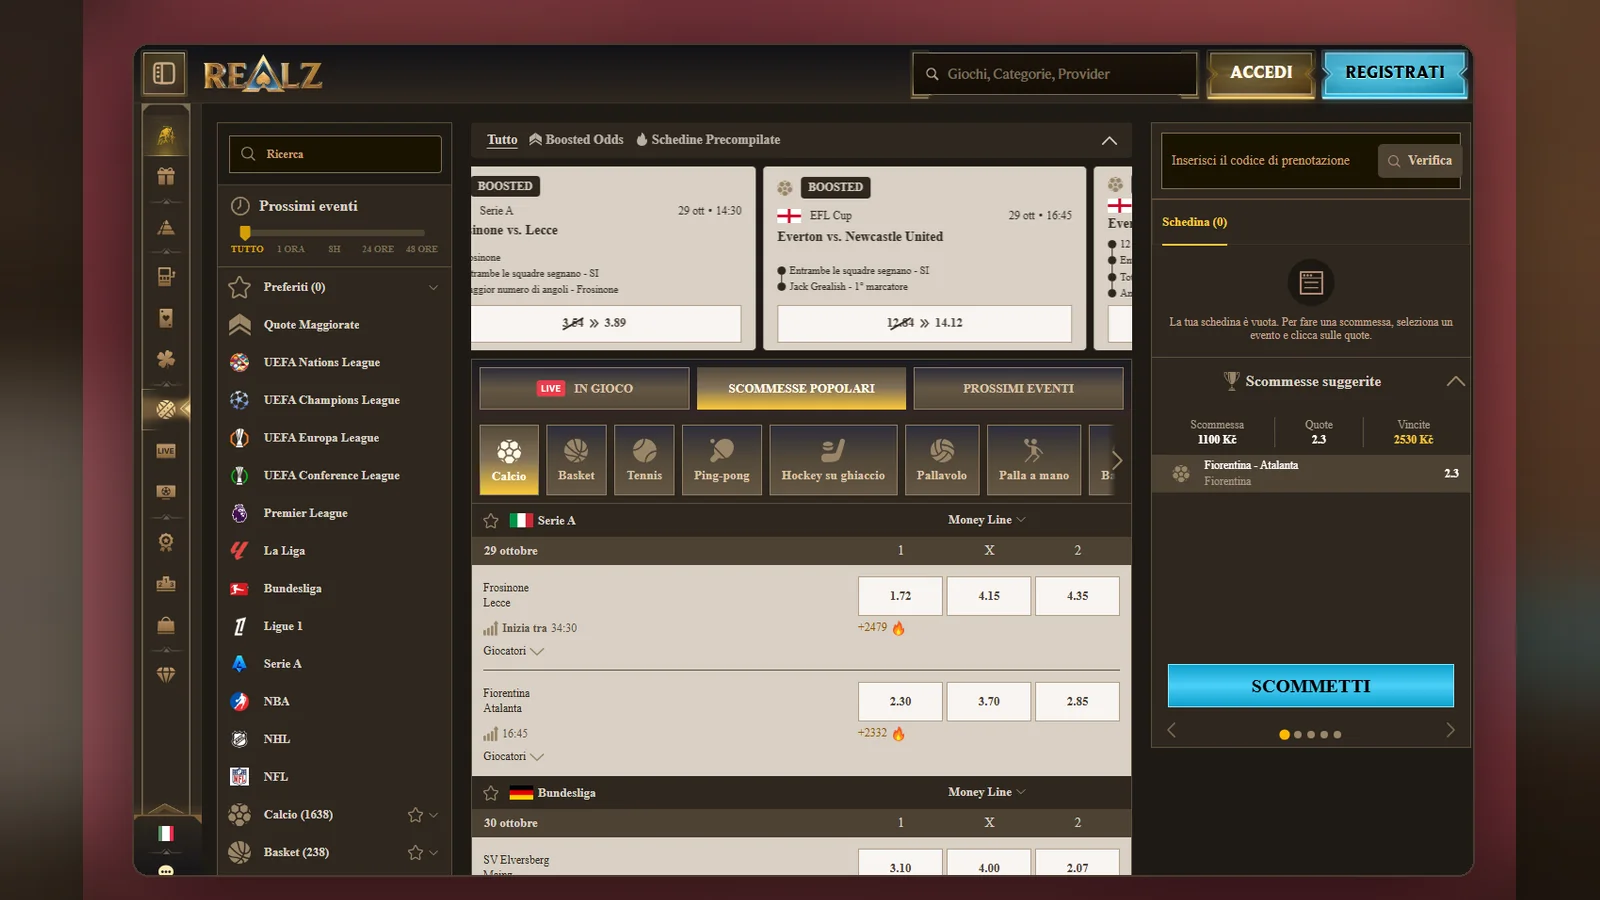The image size is (1600, 900).
Task: Expand Giocatori under Fiorentina Atalanta
Action: pyautogui.click(x=513, y=757)
